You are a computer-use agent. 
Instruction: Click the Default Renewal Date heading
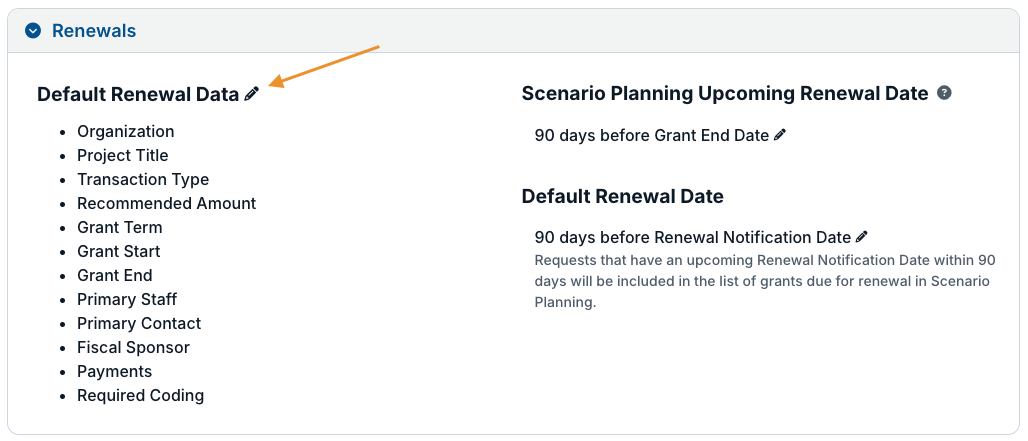pyautogui.click(x=622, y=196)
